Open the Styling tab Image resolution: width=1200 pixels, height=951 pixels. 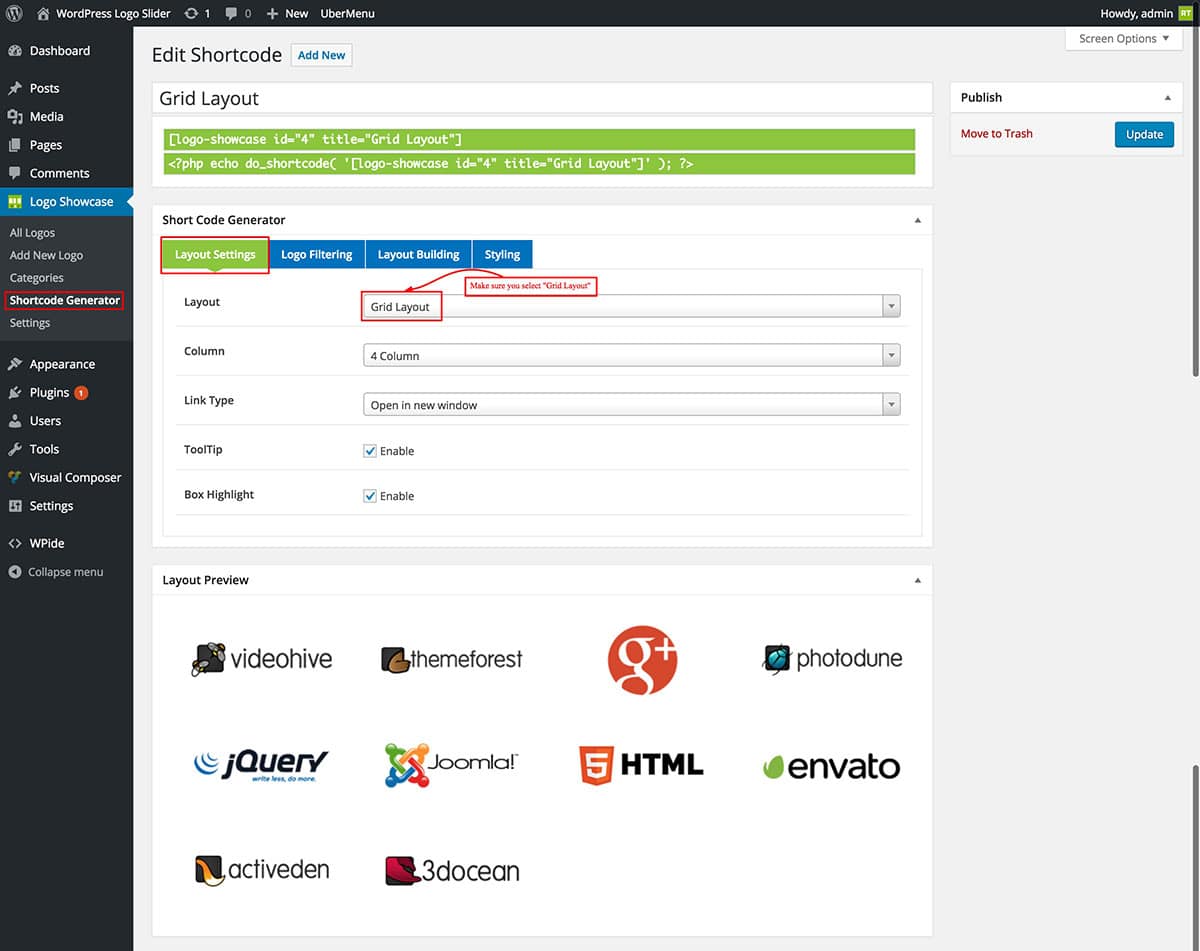tap(502, 254)
